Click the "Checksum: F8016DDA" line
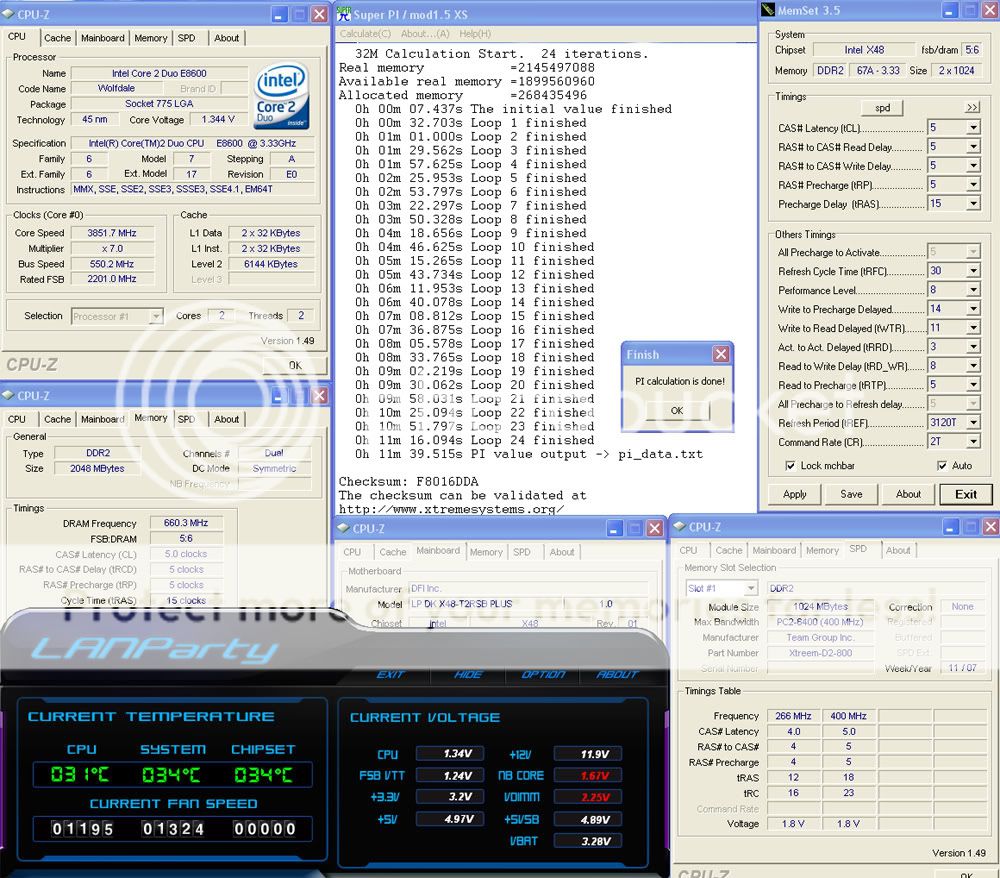 pos(408,481)
